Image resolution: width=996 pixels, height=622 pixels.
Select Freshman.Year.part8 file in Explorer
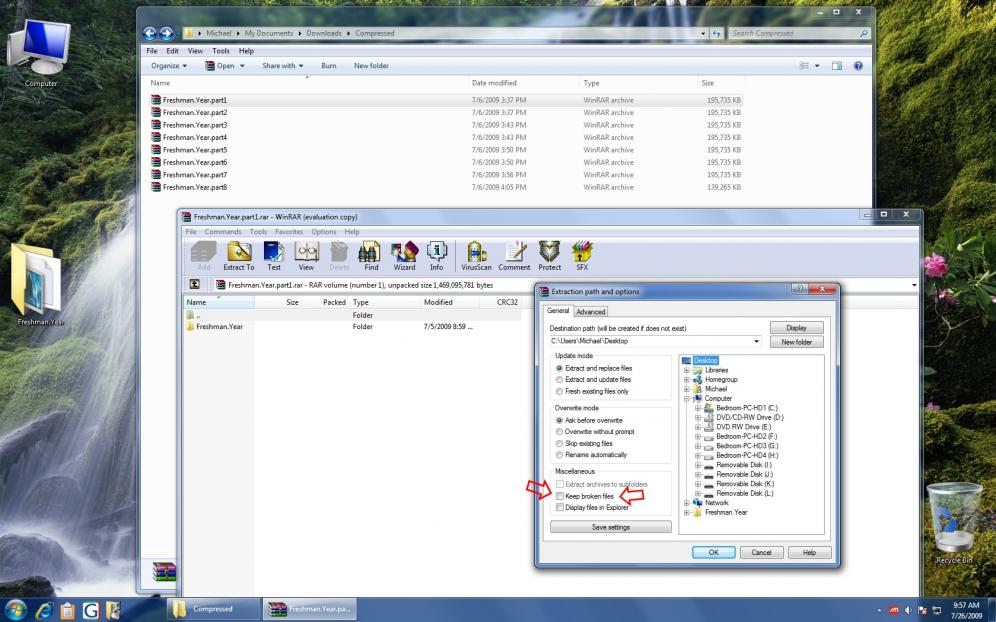pyautogui.click(x=445, y=187)
